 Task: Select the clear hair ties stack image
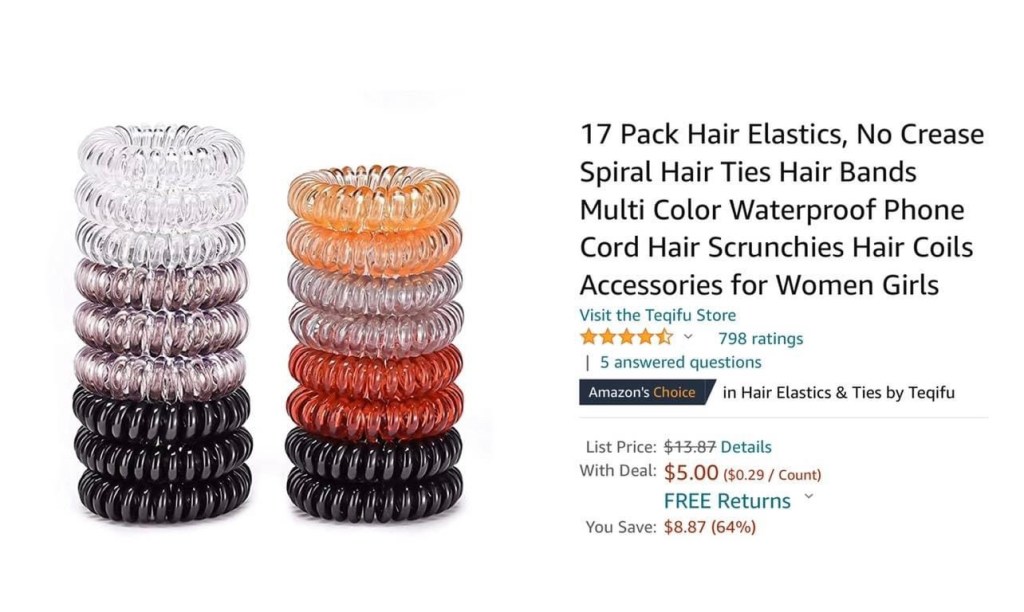pyautogui.click(x=162, y=323)
